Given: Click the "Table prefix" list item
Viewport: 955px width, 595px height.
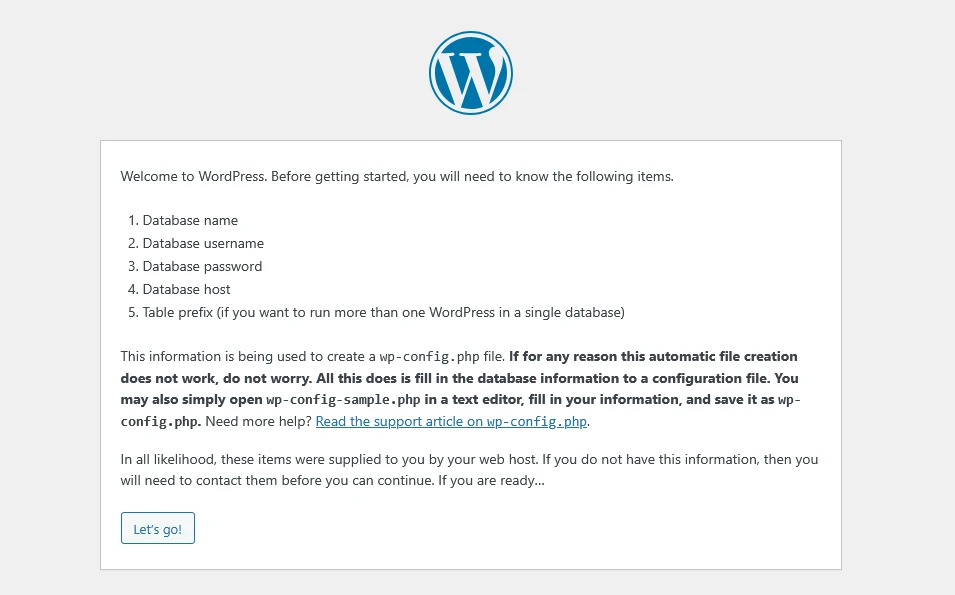Looking at the screenshot, I should click(x=178, y=312).
